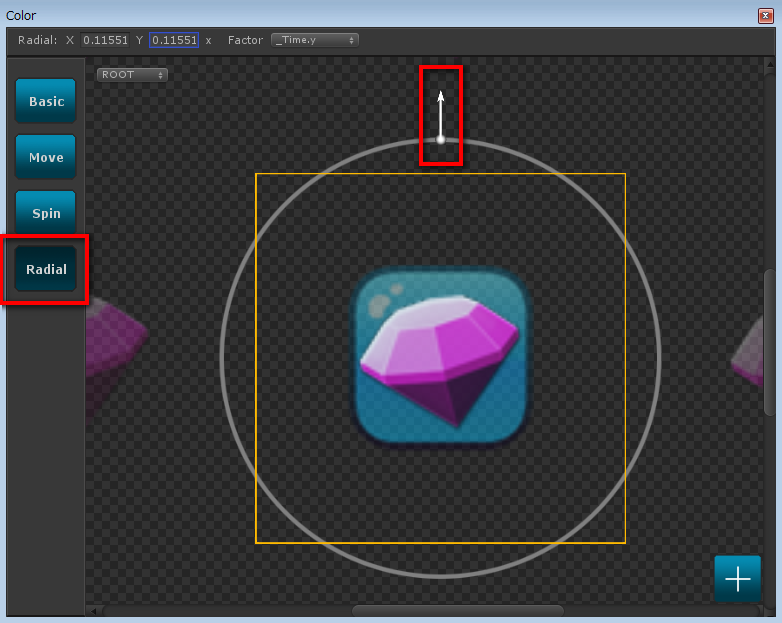782x623 pixels.
Task: Select the Spin mode button
Action: (46, 212)
